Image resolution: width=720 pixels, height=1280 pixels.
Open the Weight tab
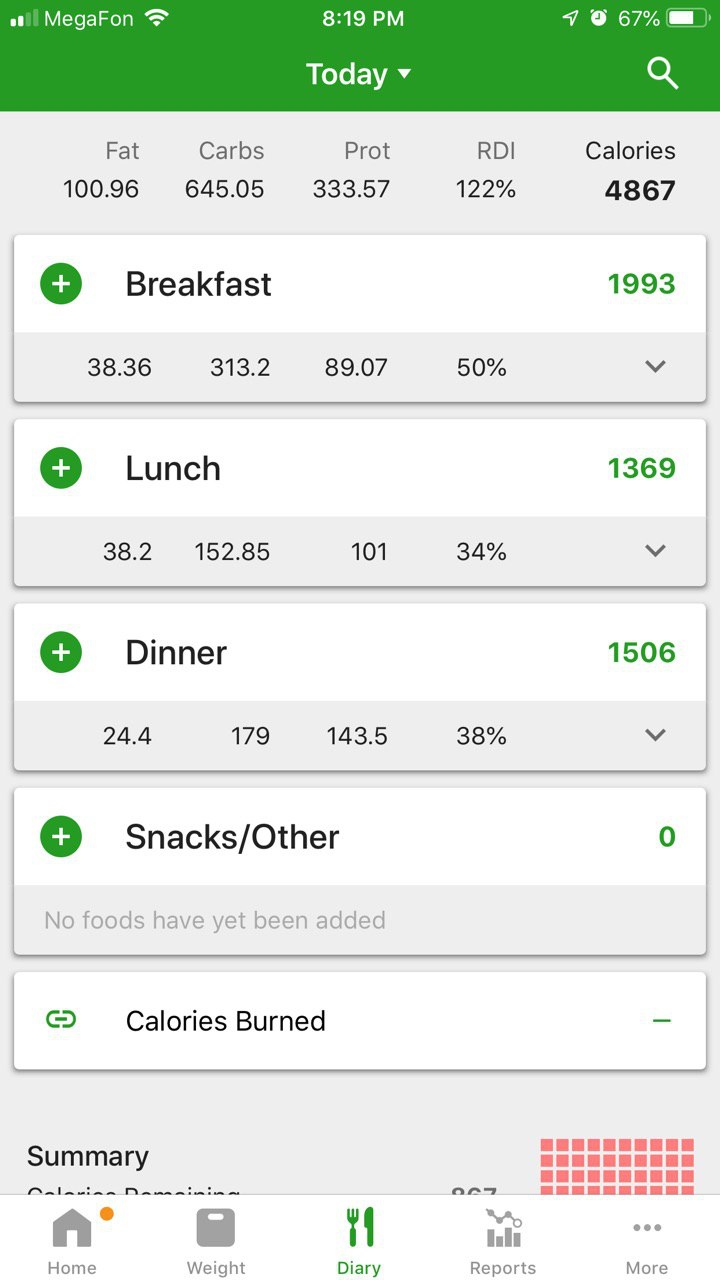(x=216, y=1242)
